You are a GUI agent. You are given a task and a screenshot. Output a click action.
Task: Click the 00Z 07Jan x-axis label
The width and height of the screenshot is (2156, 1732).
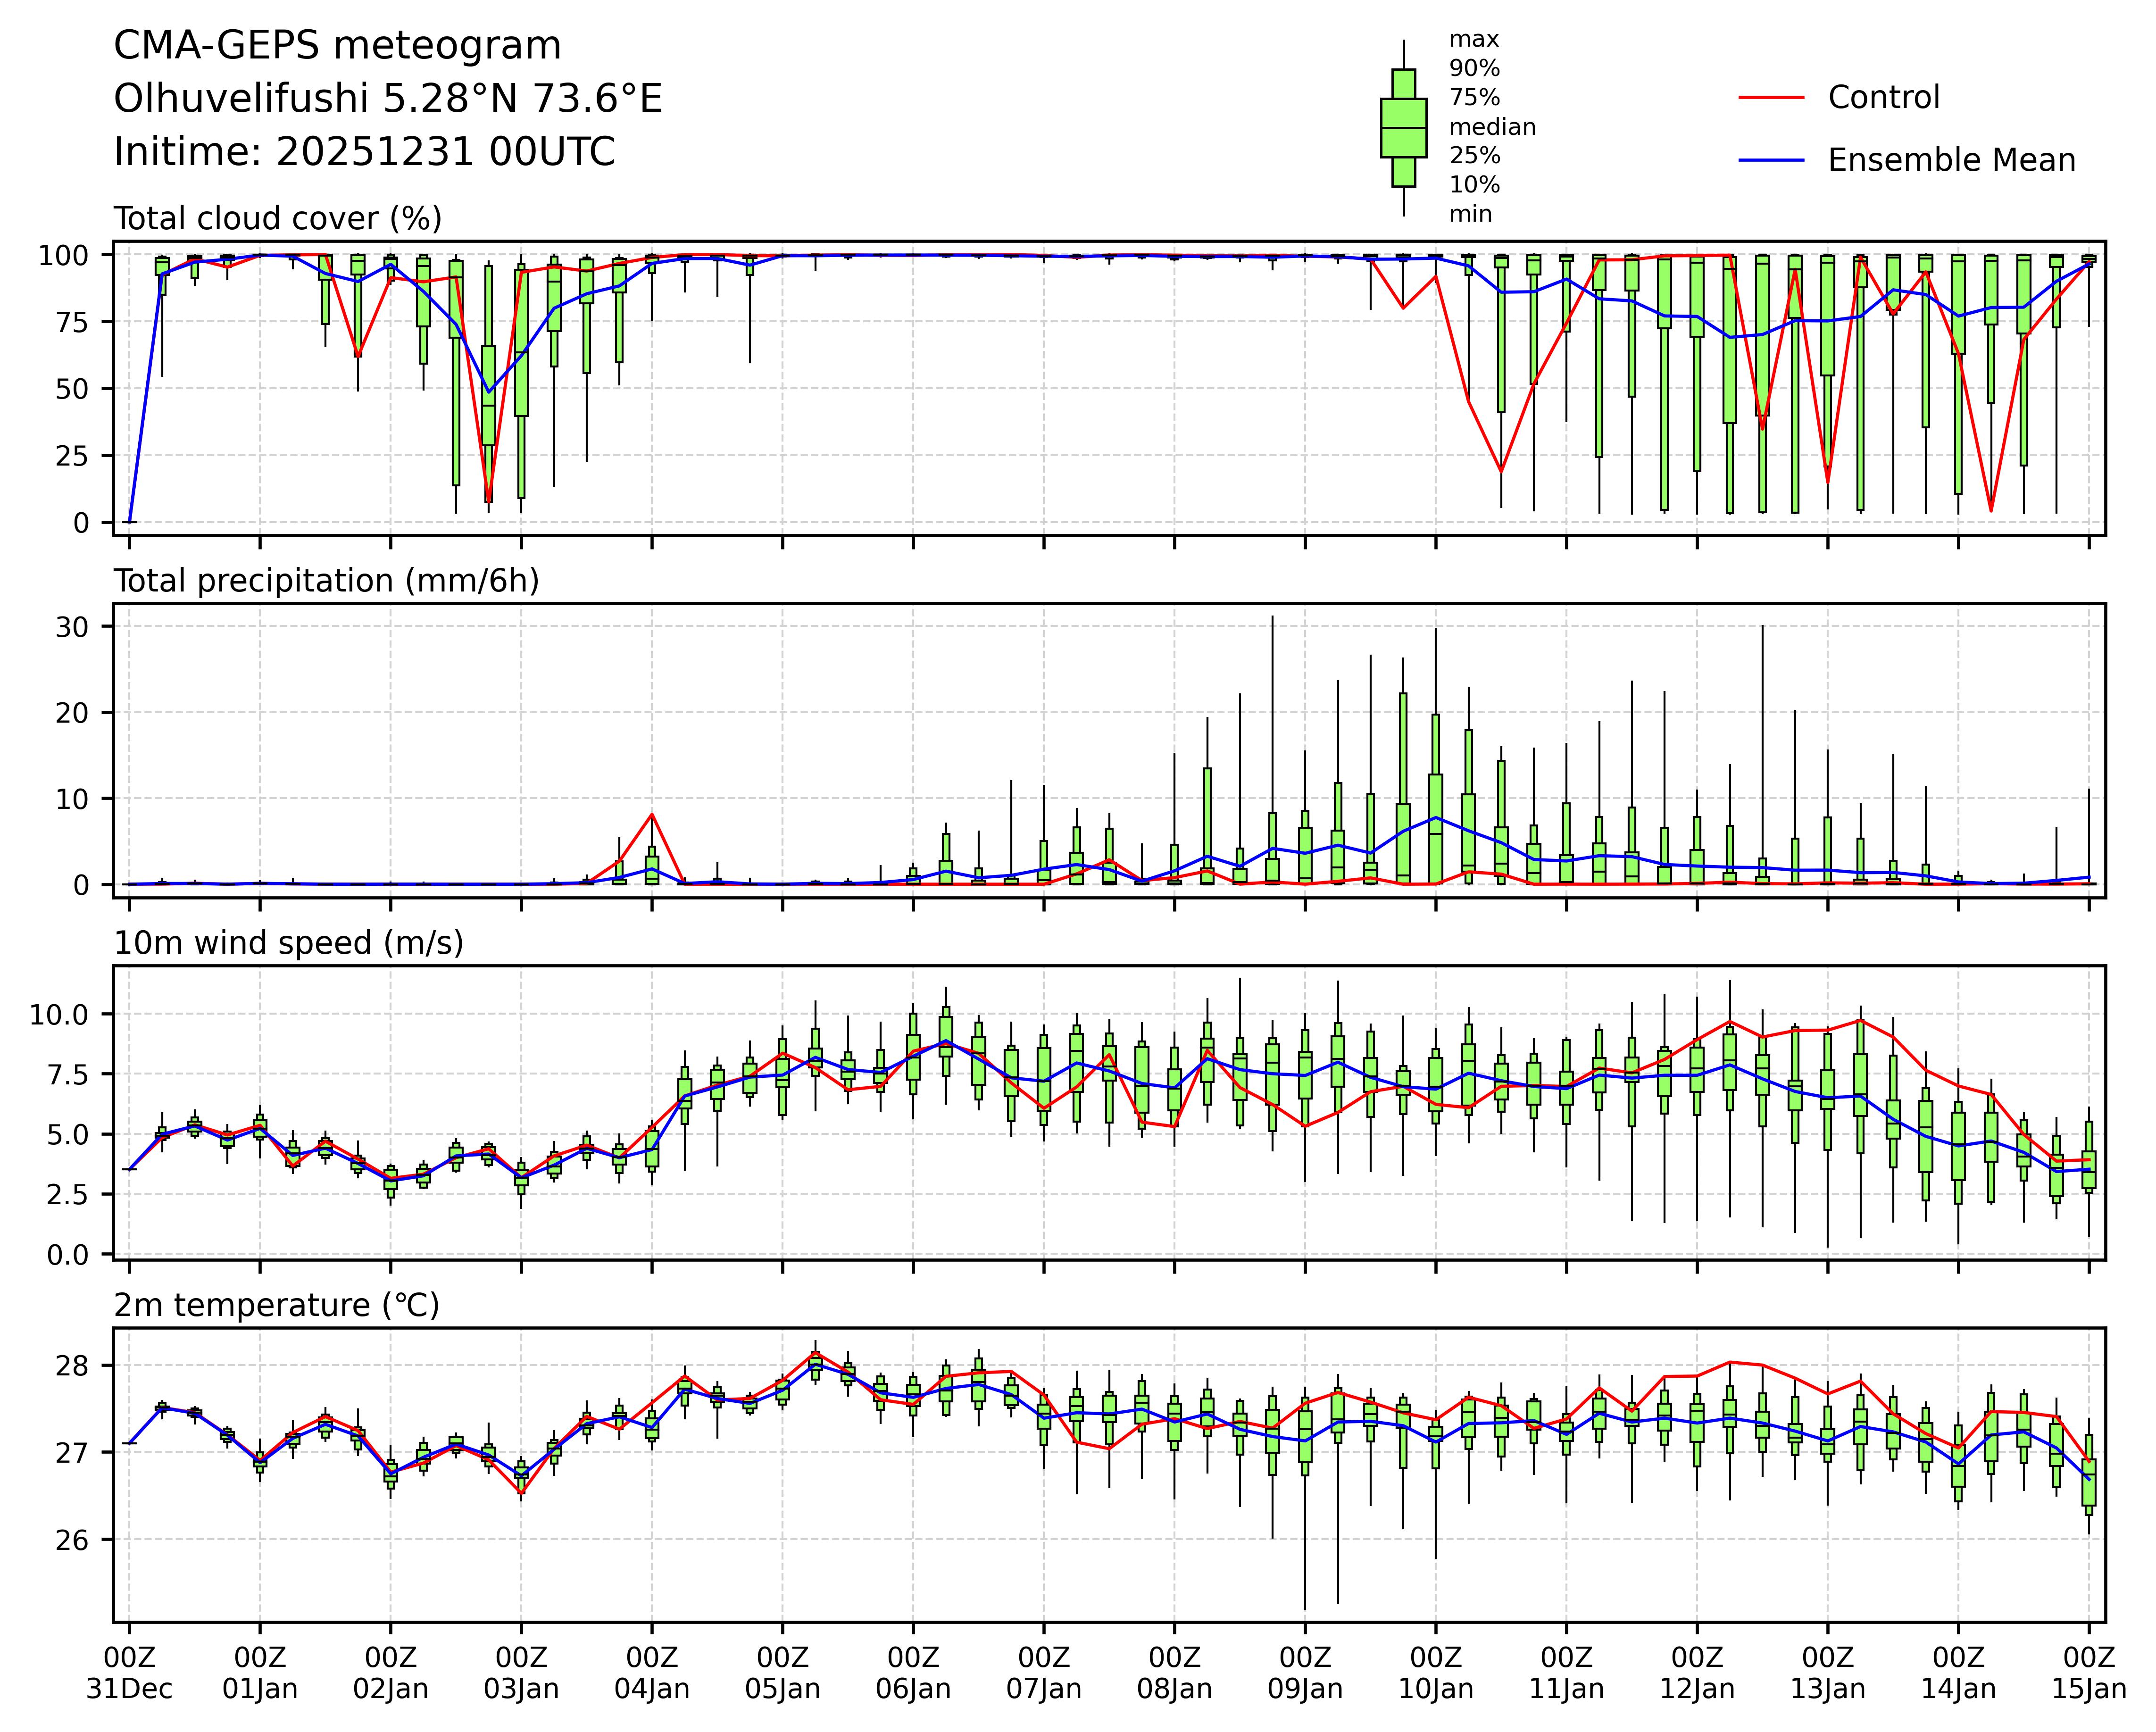pyautogui.click(x=1044, y=1673)
